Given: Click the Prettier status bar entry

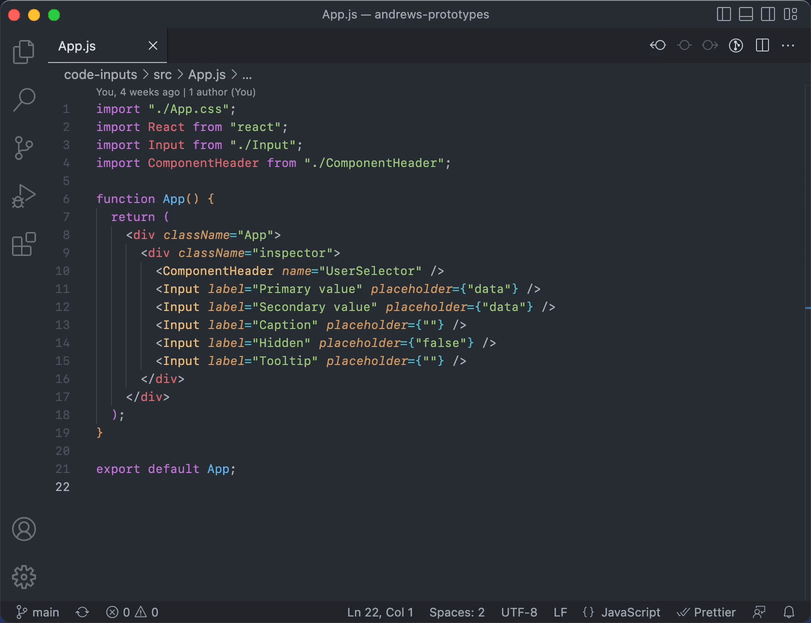Looking at the screenshot, I should (x=707, y=611).
